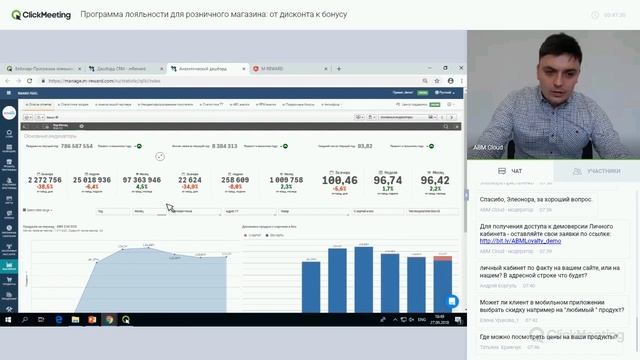Click the round company logo in sidebar
640x360 pixels.
point(9,113)
